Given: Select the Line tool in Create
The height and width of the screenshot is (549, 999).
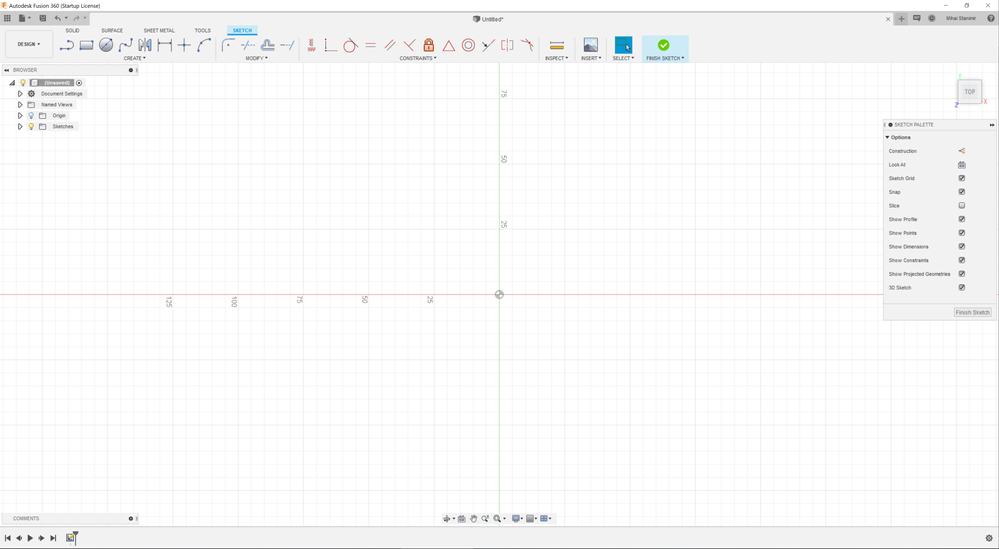Looking at the screenshot, I should coord(67,45).
